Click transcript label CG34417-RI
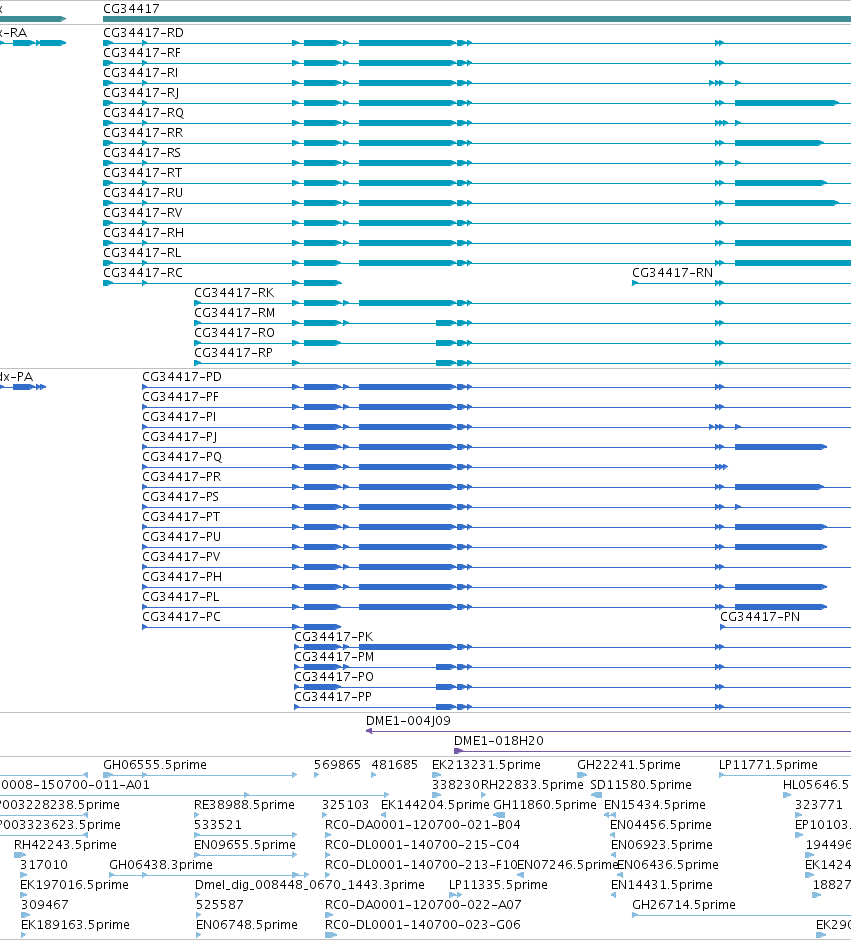This screenshot has height=940, width=851. click(x=140, y=73)
